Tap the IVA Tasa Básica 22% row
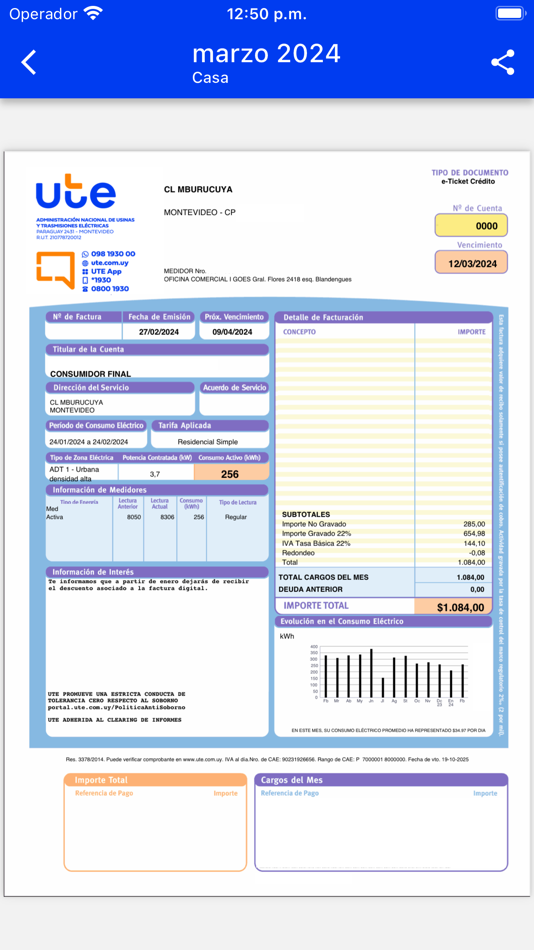Viewport: 534px width, 950px height. (383, 543)
